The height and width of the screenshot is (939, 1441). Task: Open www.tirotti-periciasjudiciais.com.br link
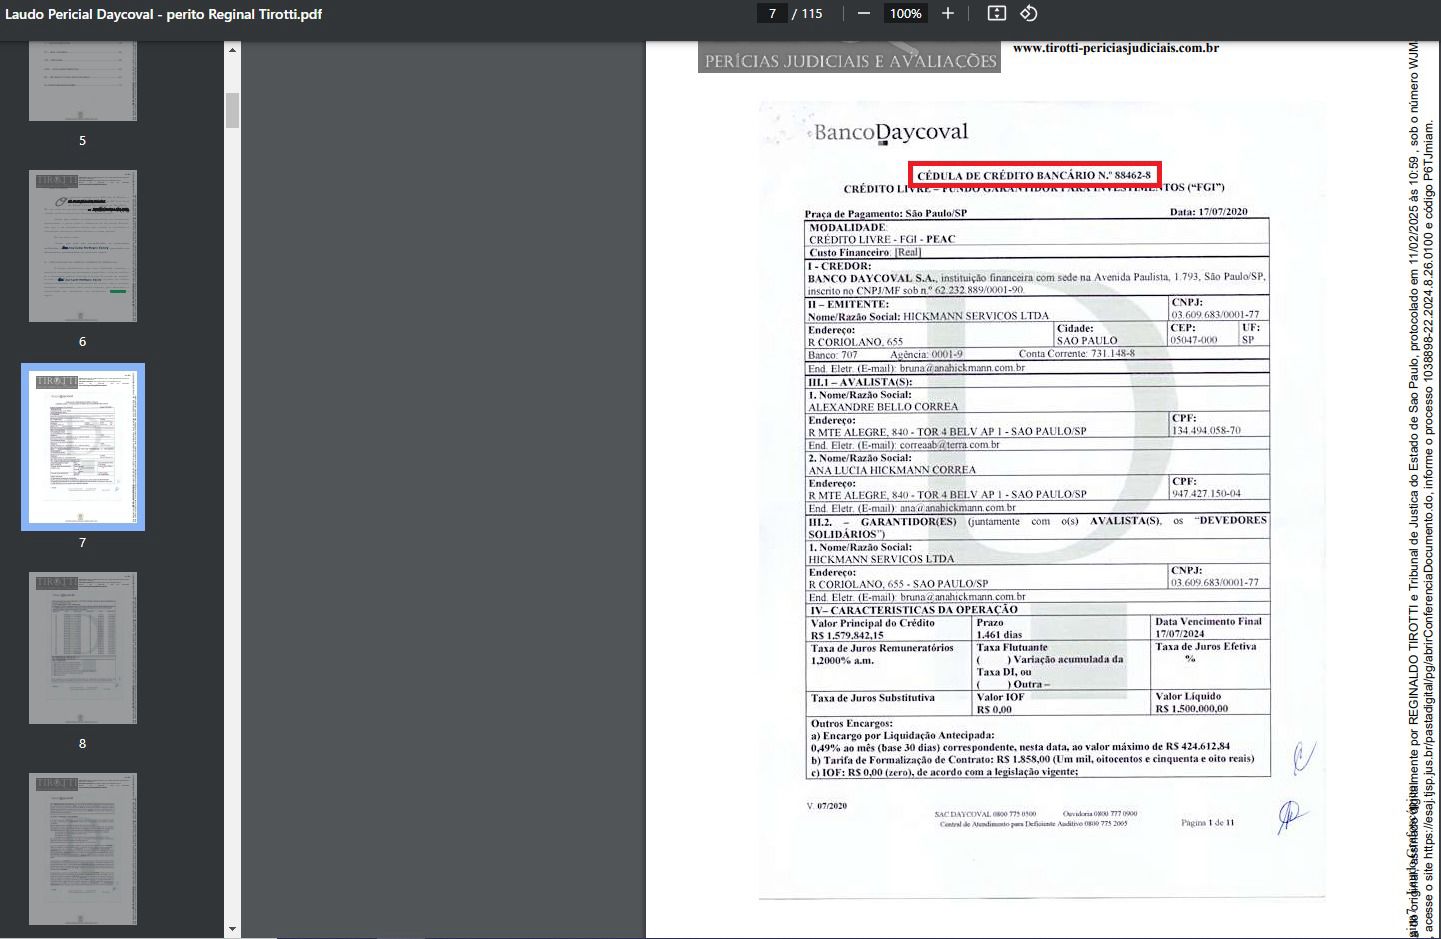[x=1116, y=48]
